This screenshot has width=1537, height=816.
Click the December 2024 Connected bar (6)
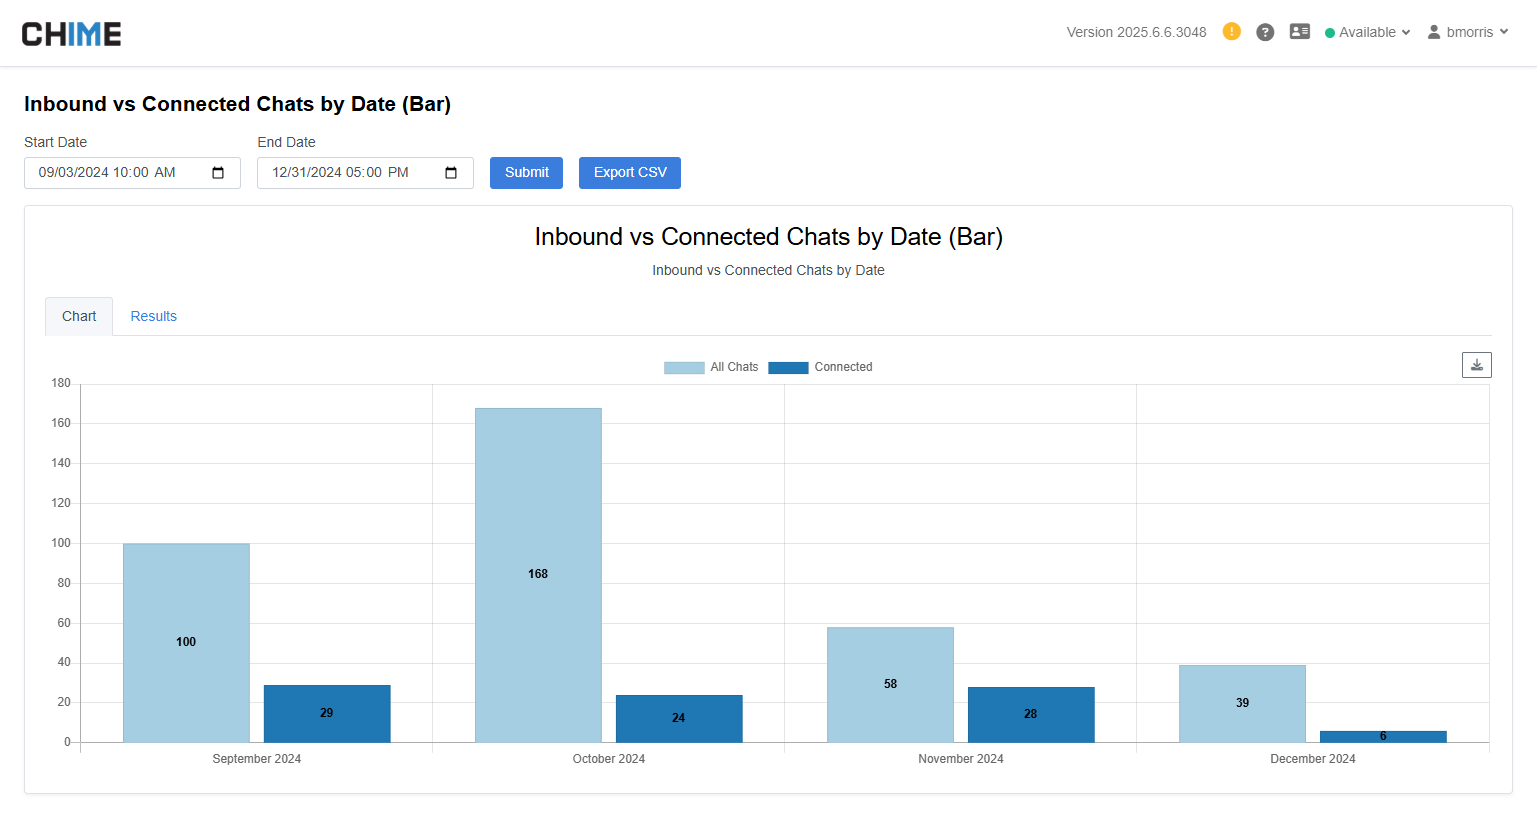coord(1383,737)
